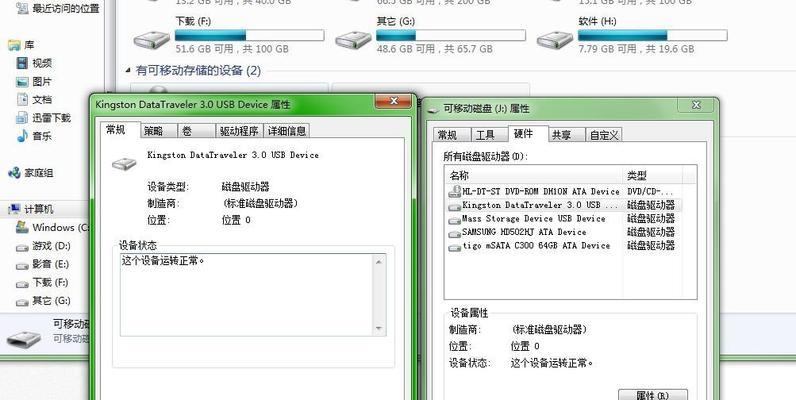Click the 家庭组 homegroup icon
796x400 pixels.
pos(14,173)
